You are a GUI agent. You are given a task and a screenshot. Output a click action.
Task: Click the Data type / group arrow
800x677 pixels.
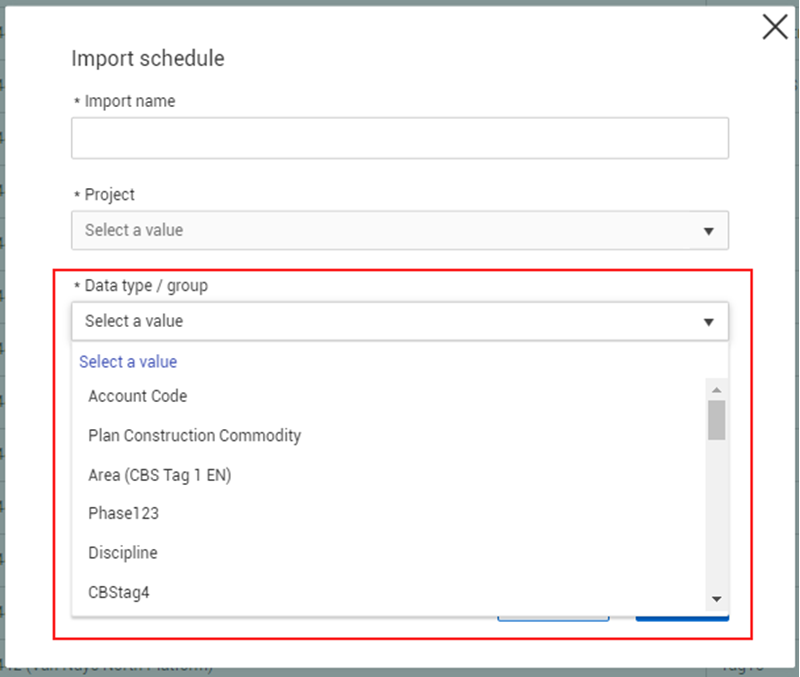(x=708, y=322)
